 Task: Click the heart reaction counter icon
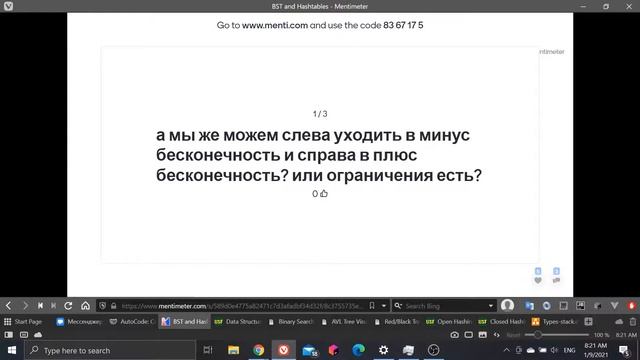[538, 280]
